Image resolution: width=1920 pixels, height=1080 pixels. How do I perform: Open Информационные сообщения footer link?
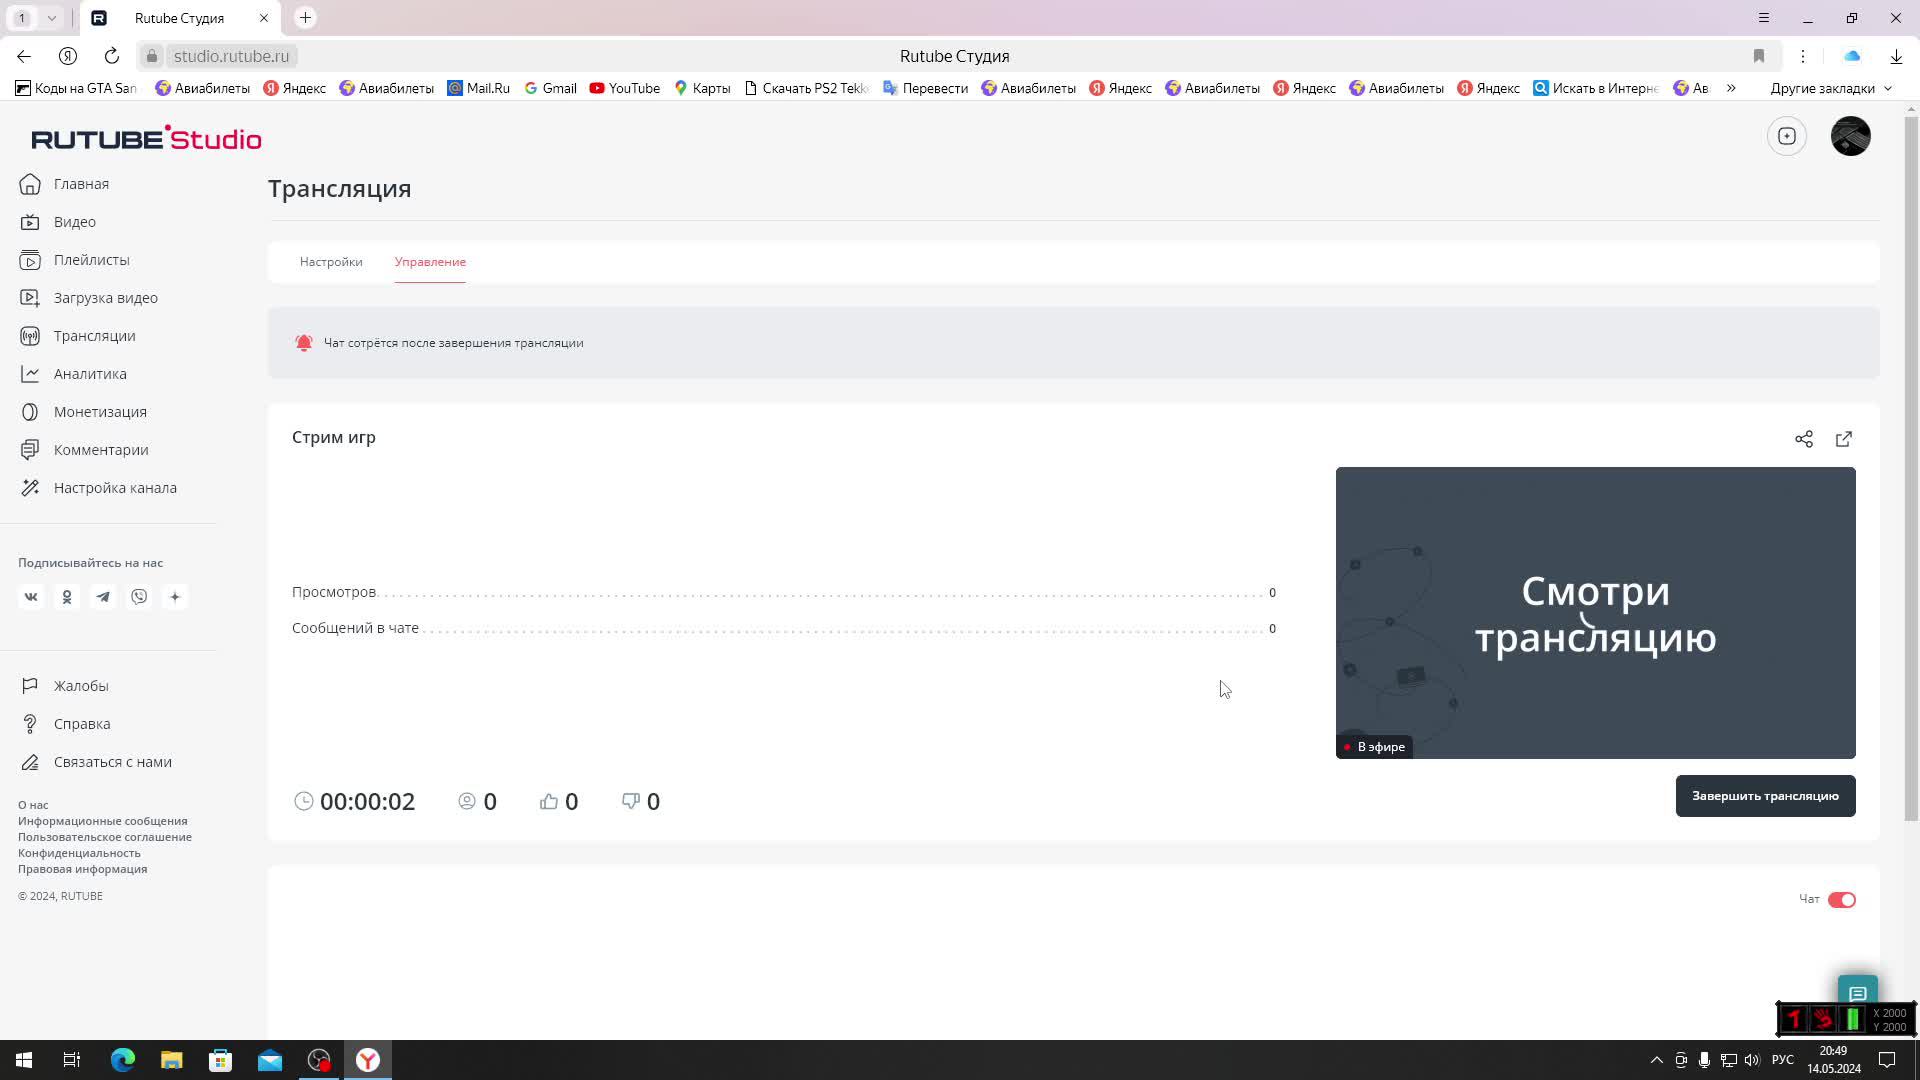click(x=102, y=821)
